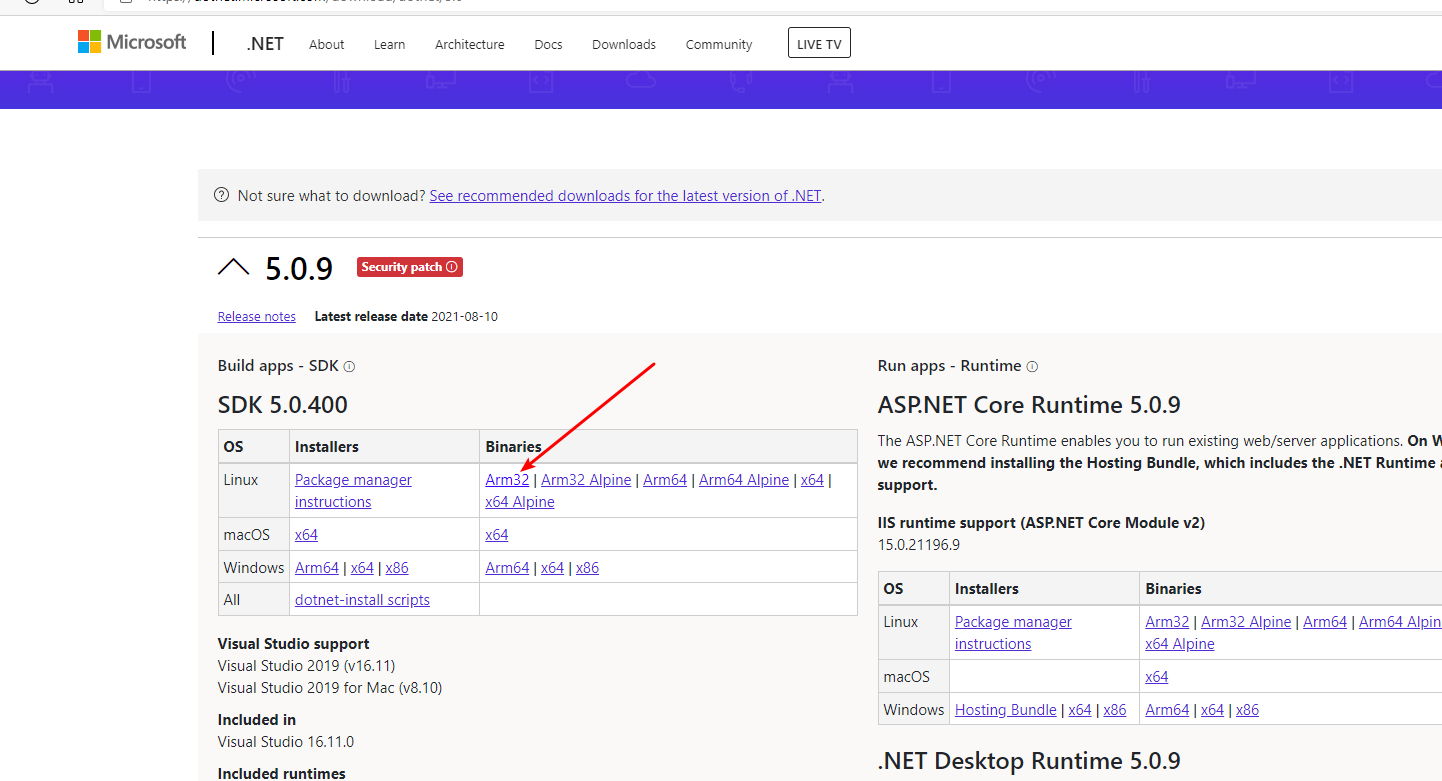Download the Windows Hosting Bundle installer
This screenshot has width=1442, height=781.
(1006, 710)
